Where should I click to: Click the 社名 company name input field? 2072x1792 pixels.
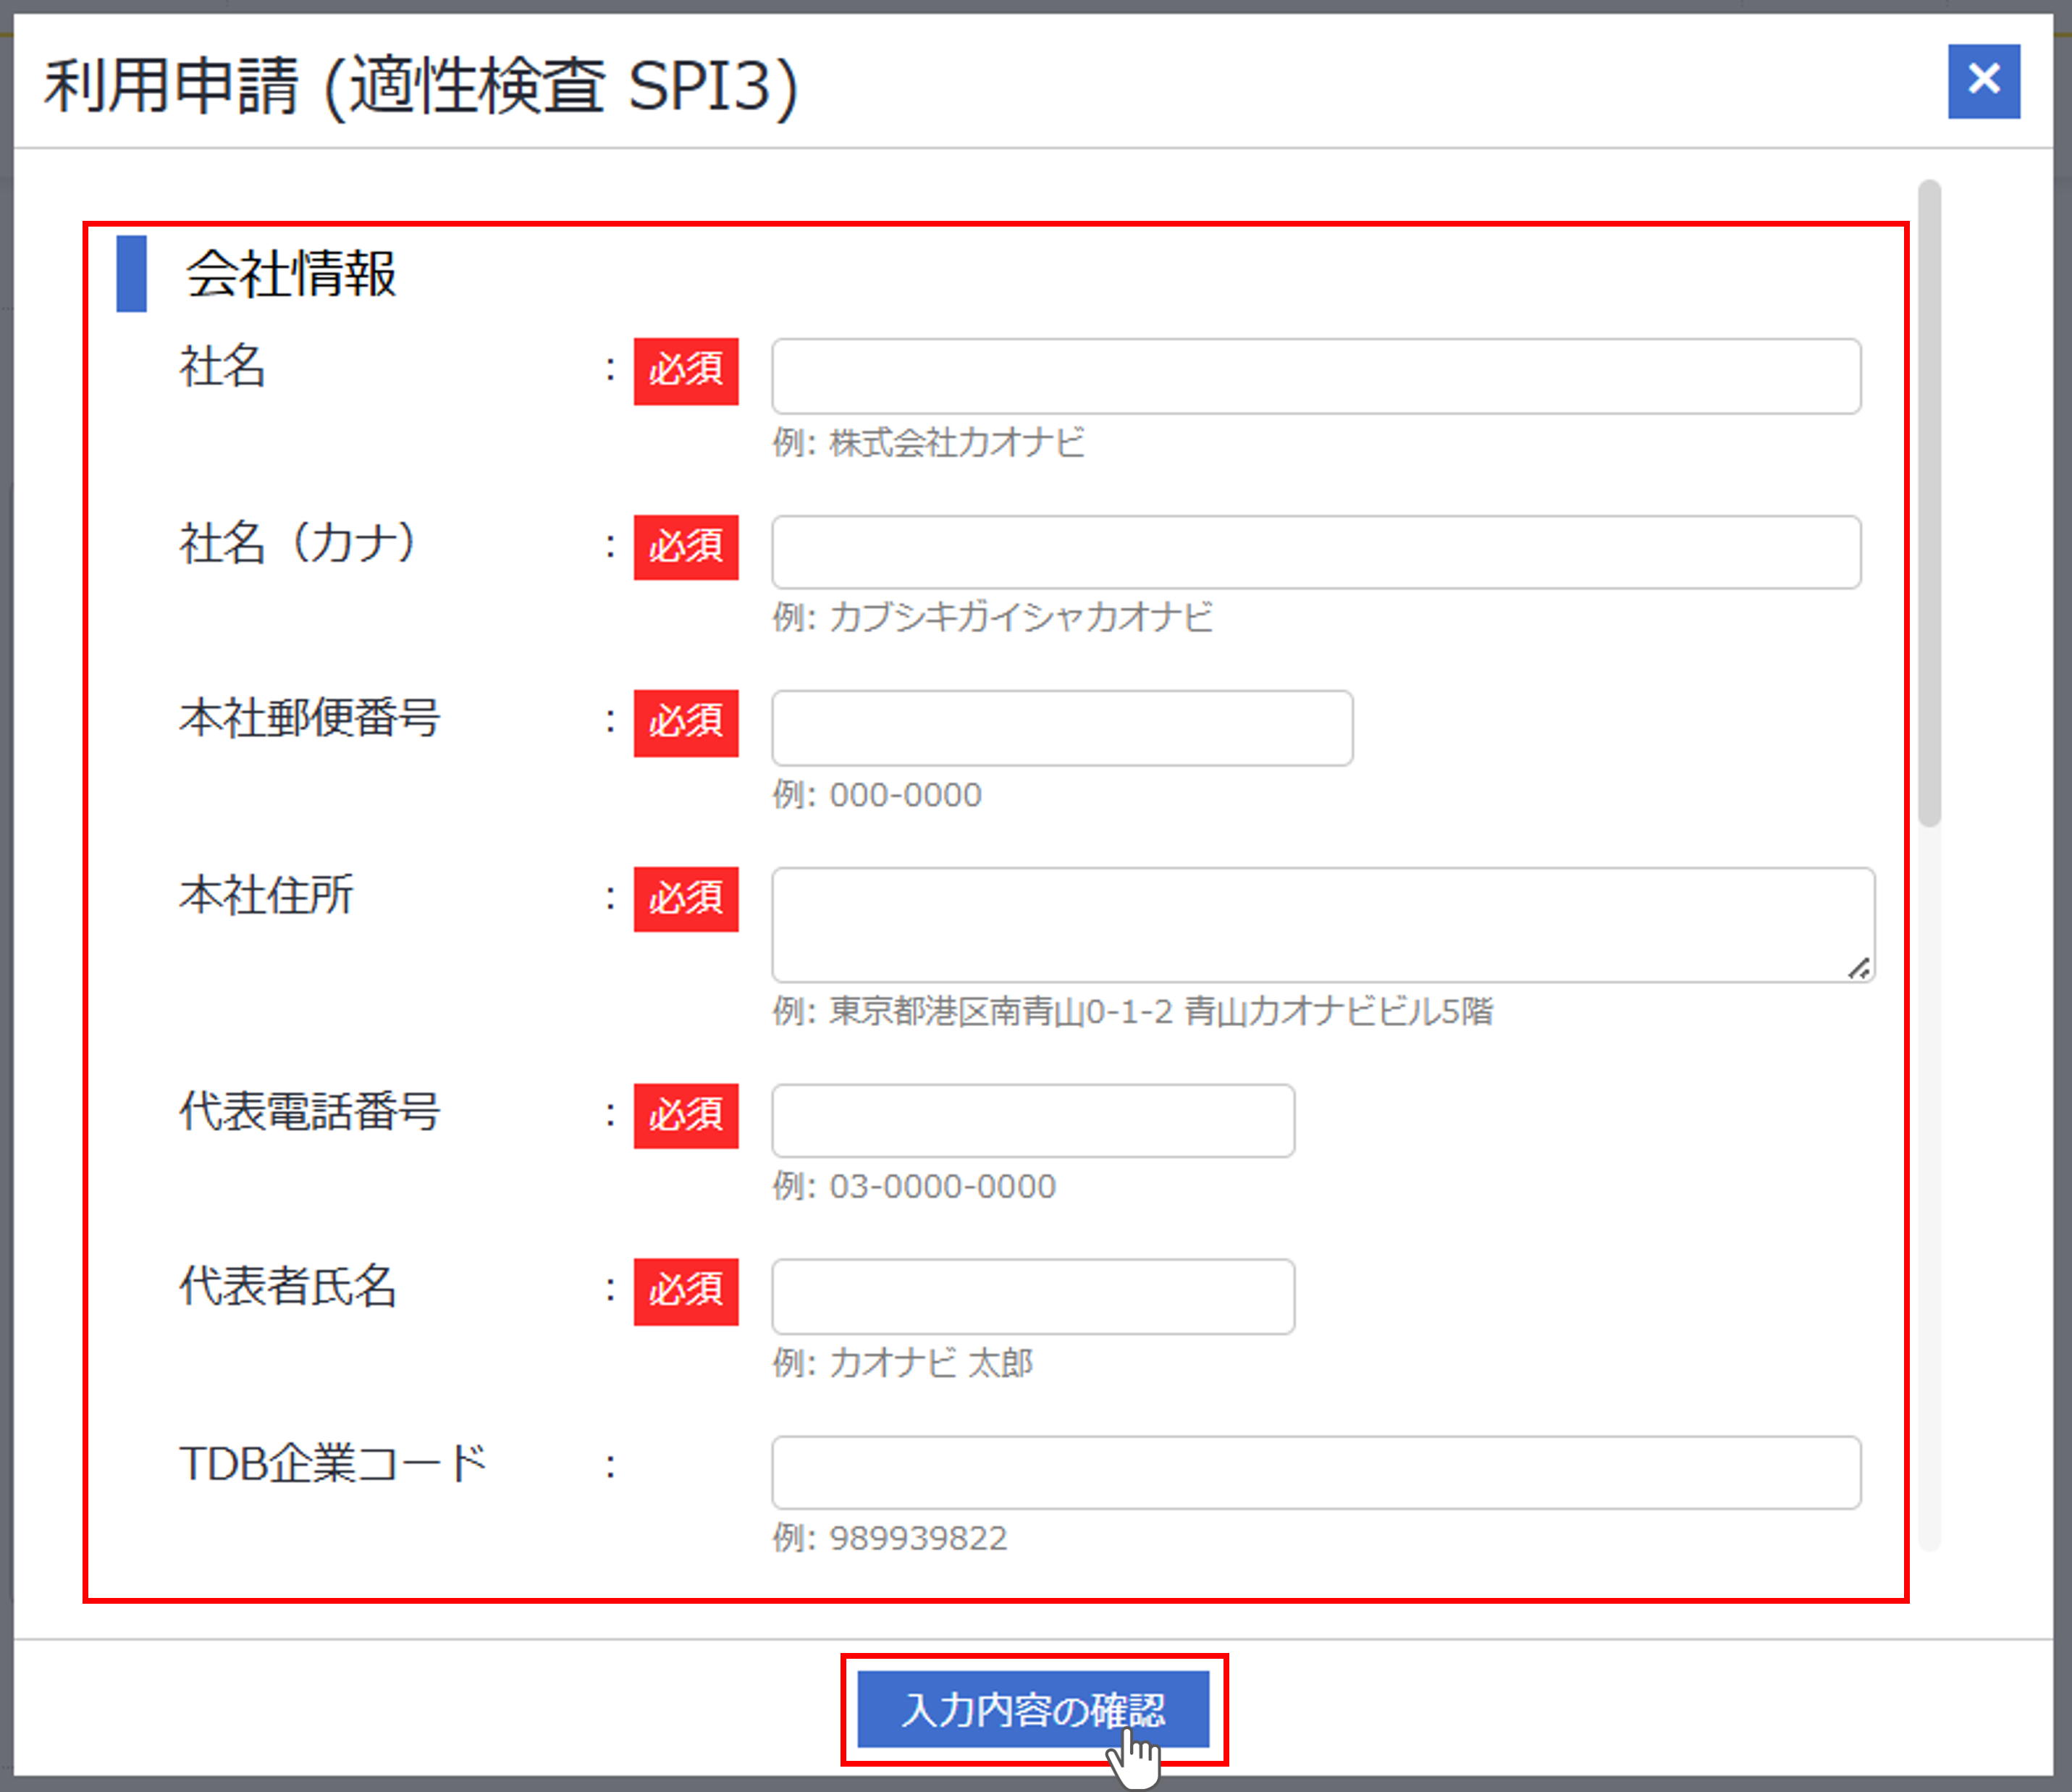pos(1315,376)
